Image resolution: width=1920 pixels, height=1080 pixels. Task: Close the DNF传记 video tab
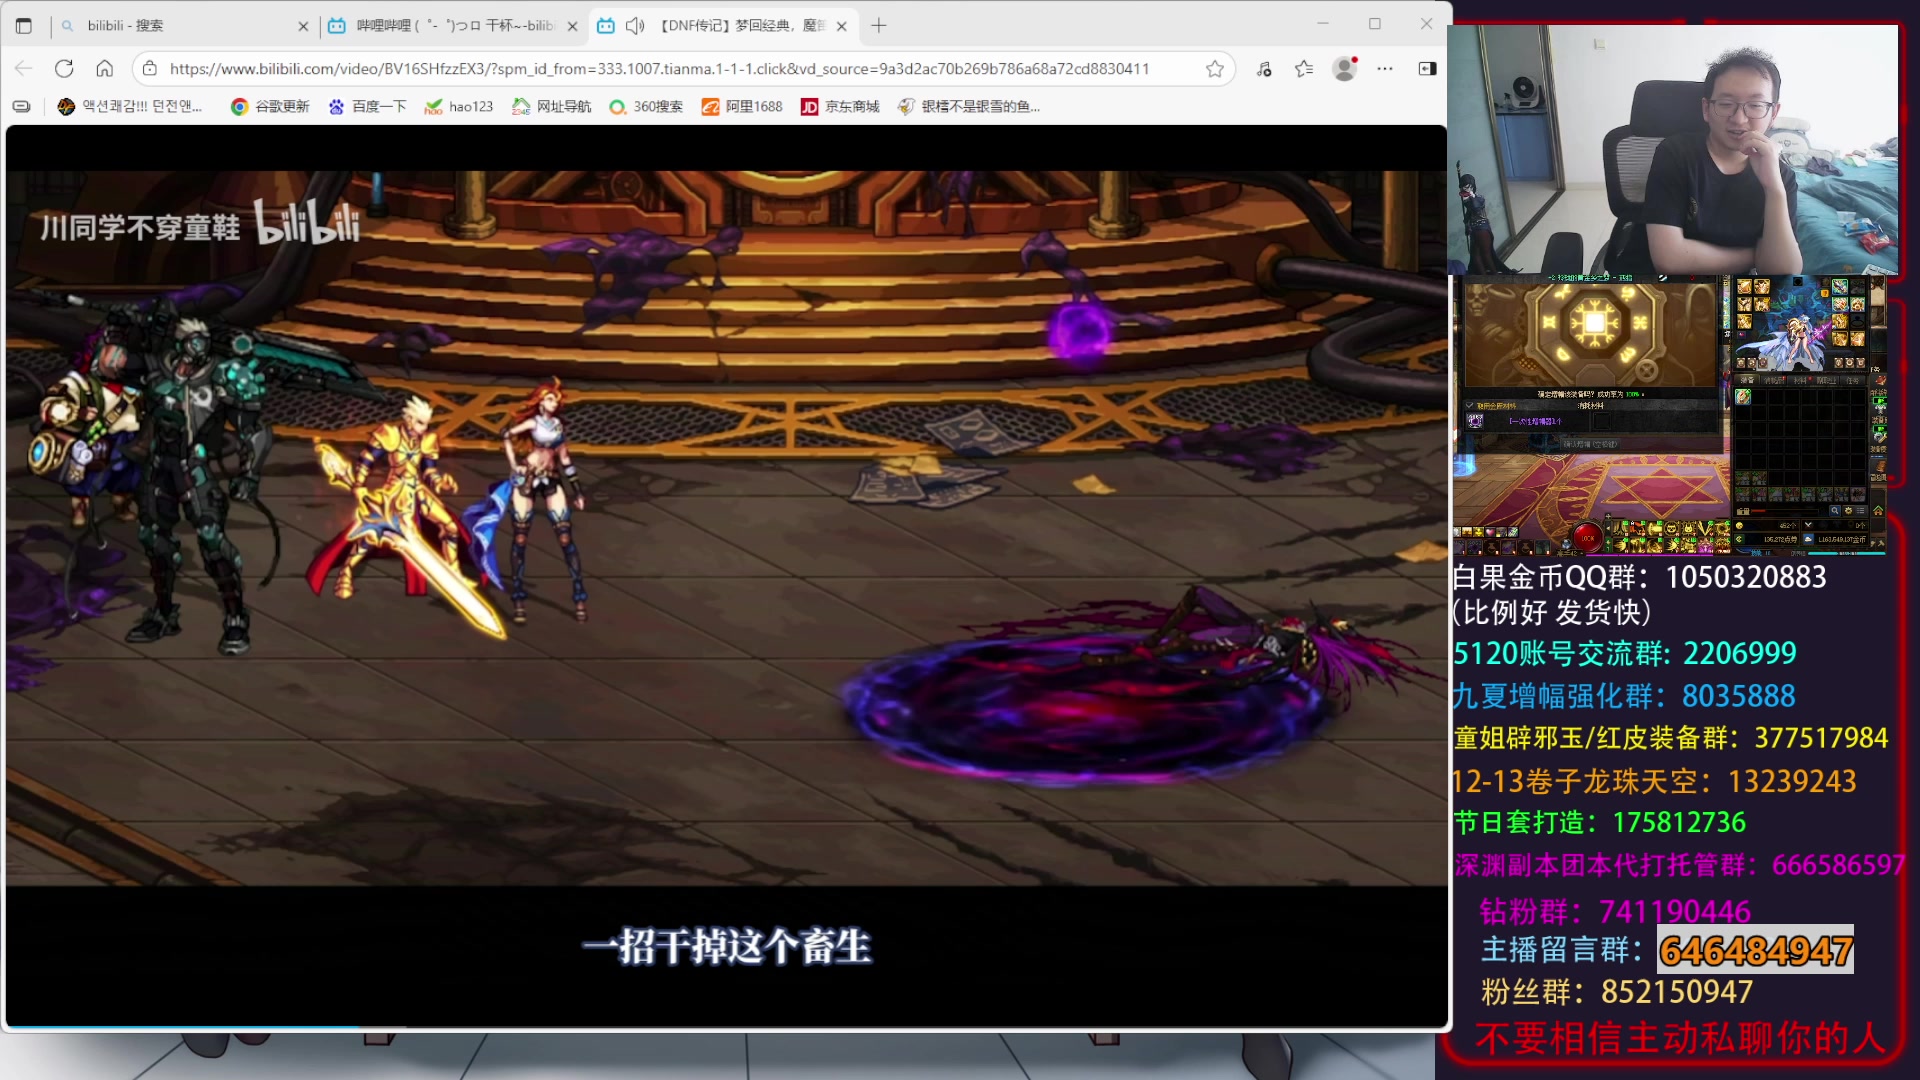pos(841,26)
